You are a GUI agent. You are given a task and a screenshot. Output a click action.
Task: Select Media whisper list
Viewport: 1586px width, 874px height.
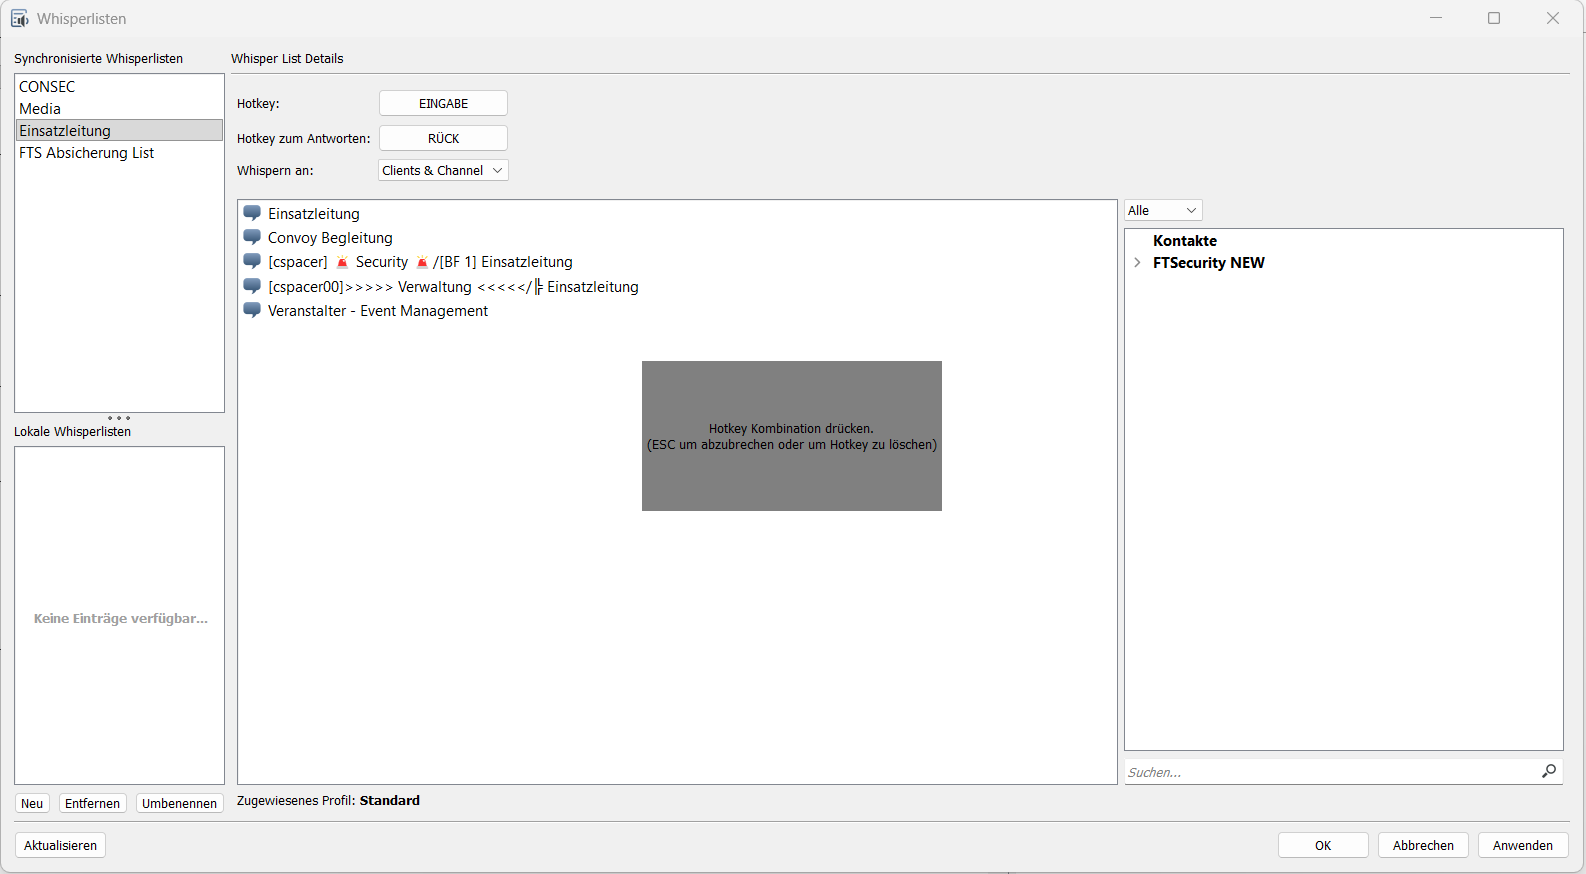click(x=40, y=109)
